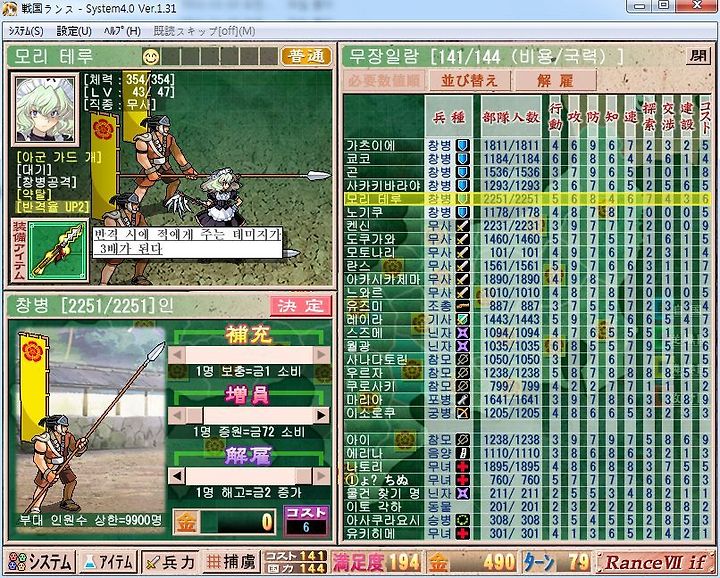This screenshot has width=720, height=578.
Task: Select the 아카시카제마 row
Action: pyautogui.click(x=527, y=279)
